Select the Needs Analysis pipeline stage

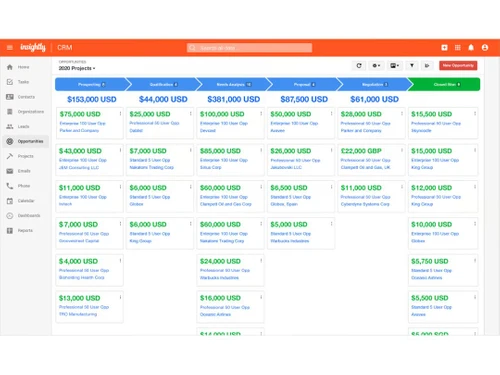[234, 84]
